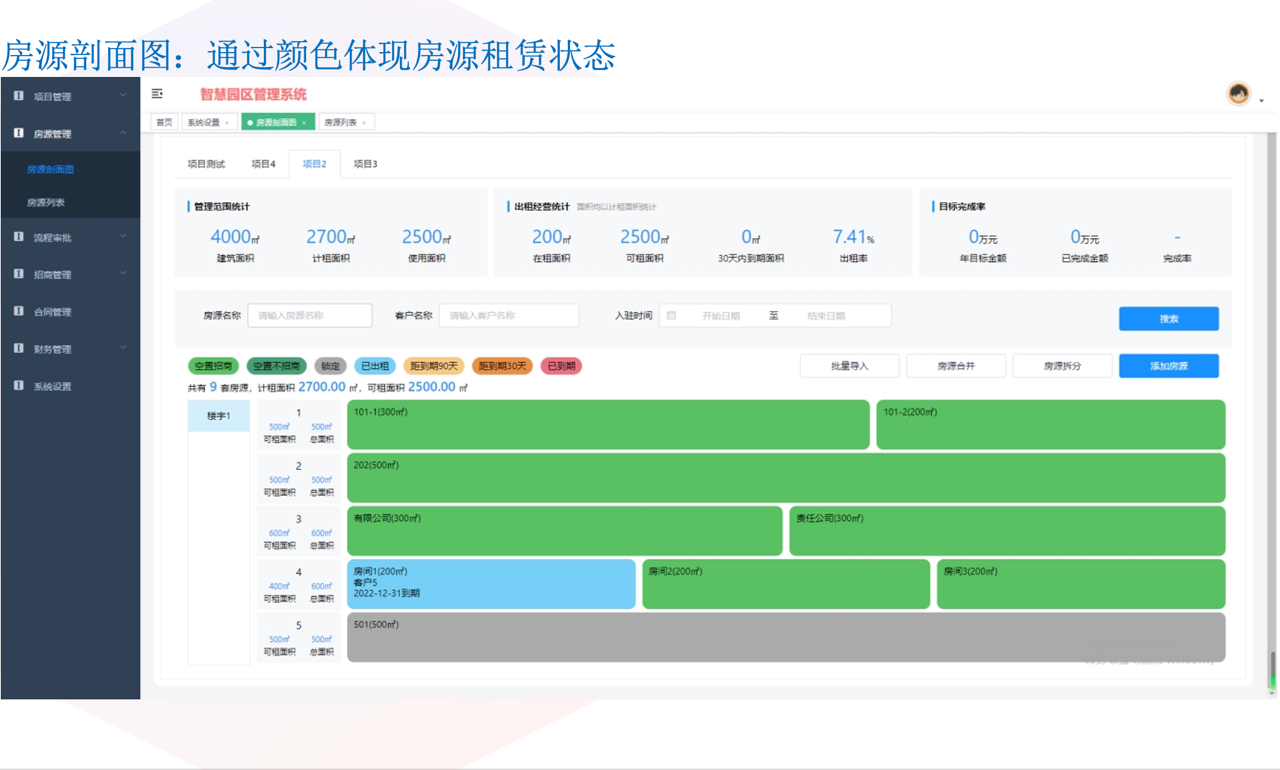Open the 房源剖面图 submenu item
Screen dimensions: 1280x770
(x=70, y=170)
